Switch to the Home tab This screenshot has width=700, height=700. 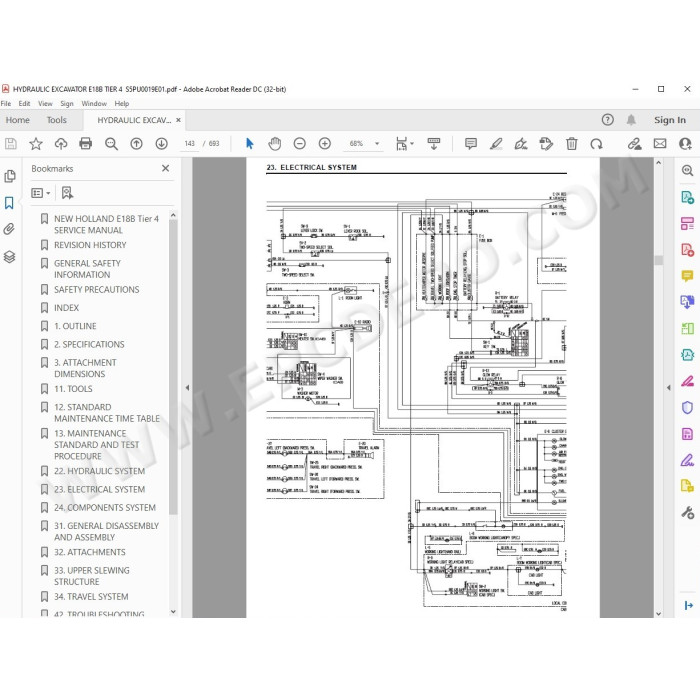(x=17, y=120)
